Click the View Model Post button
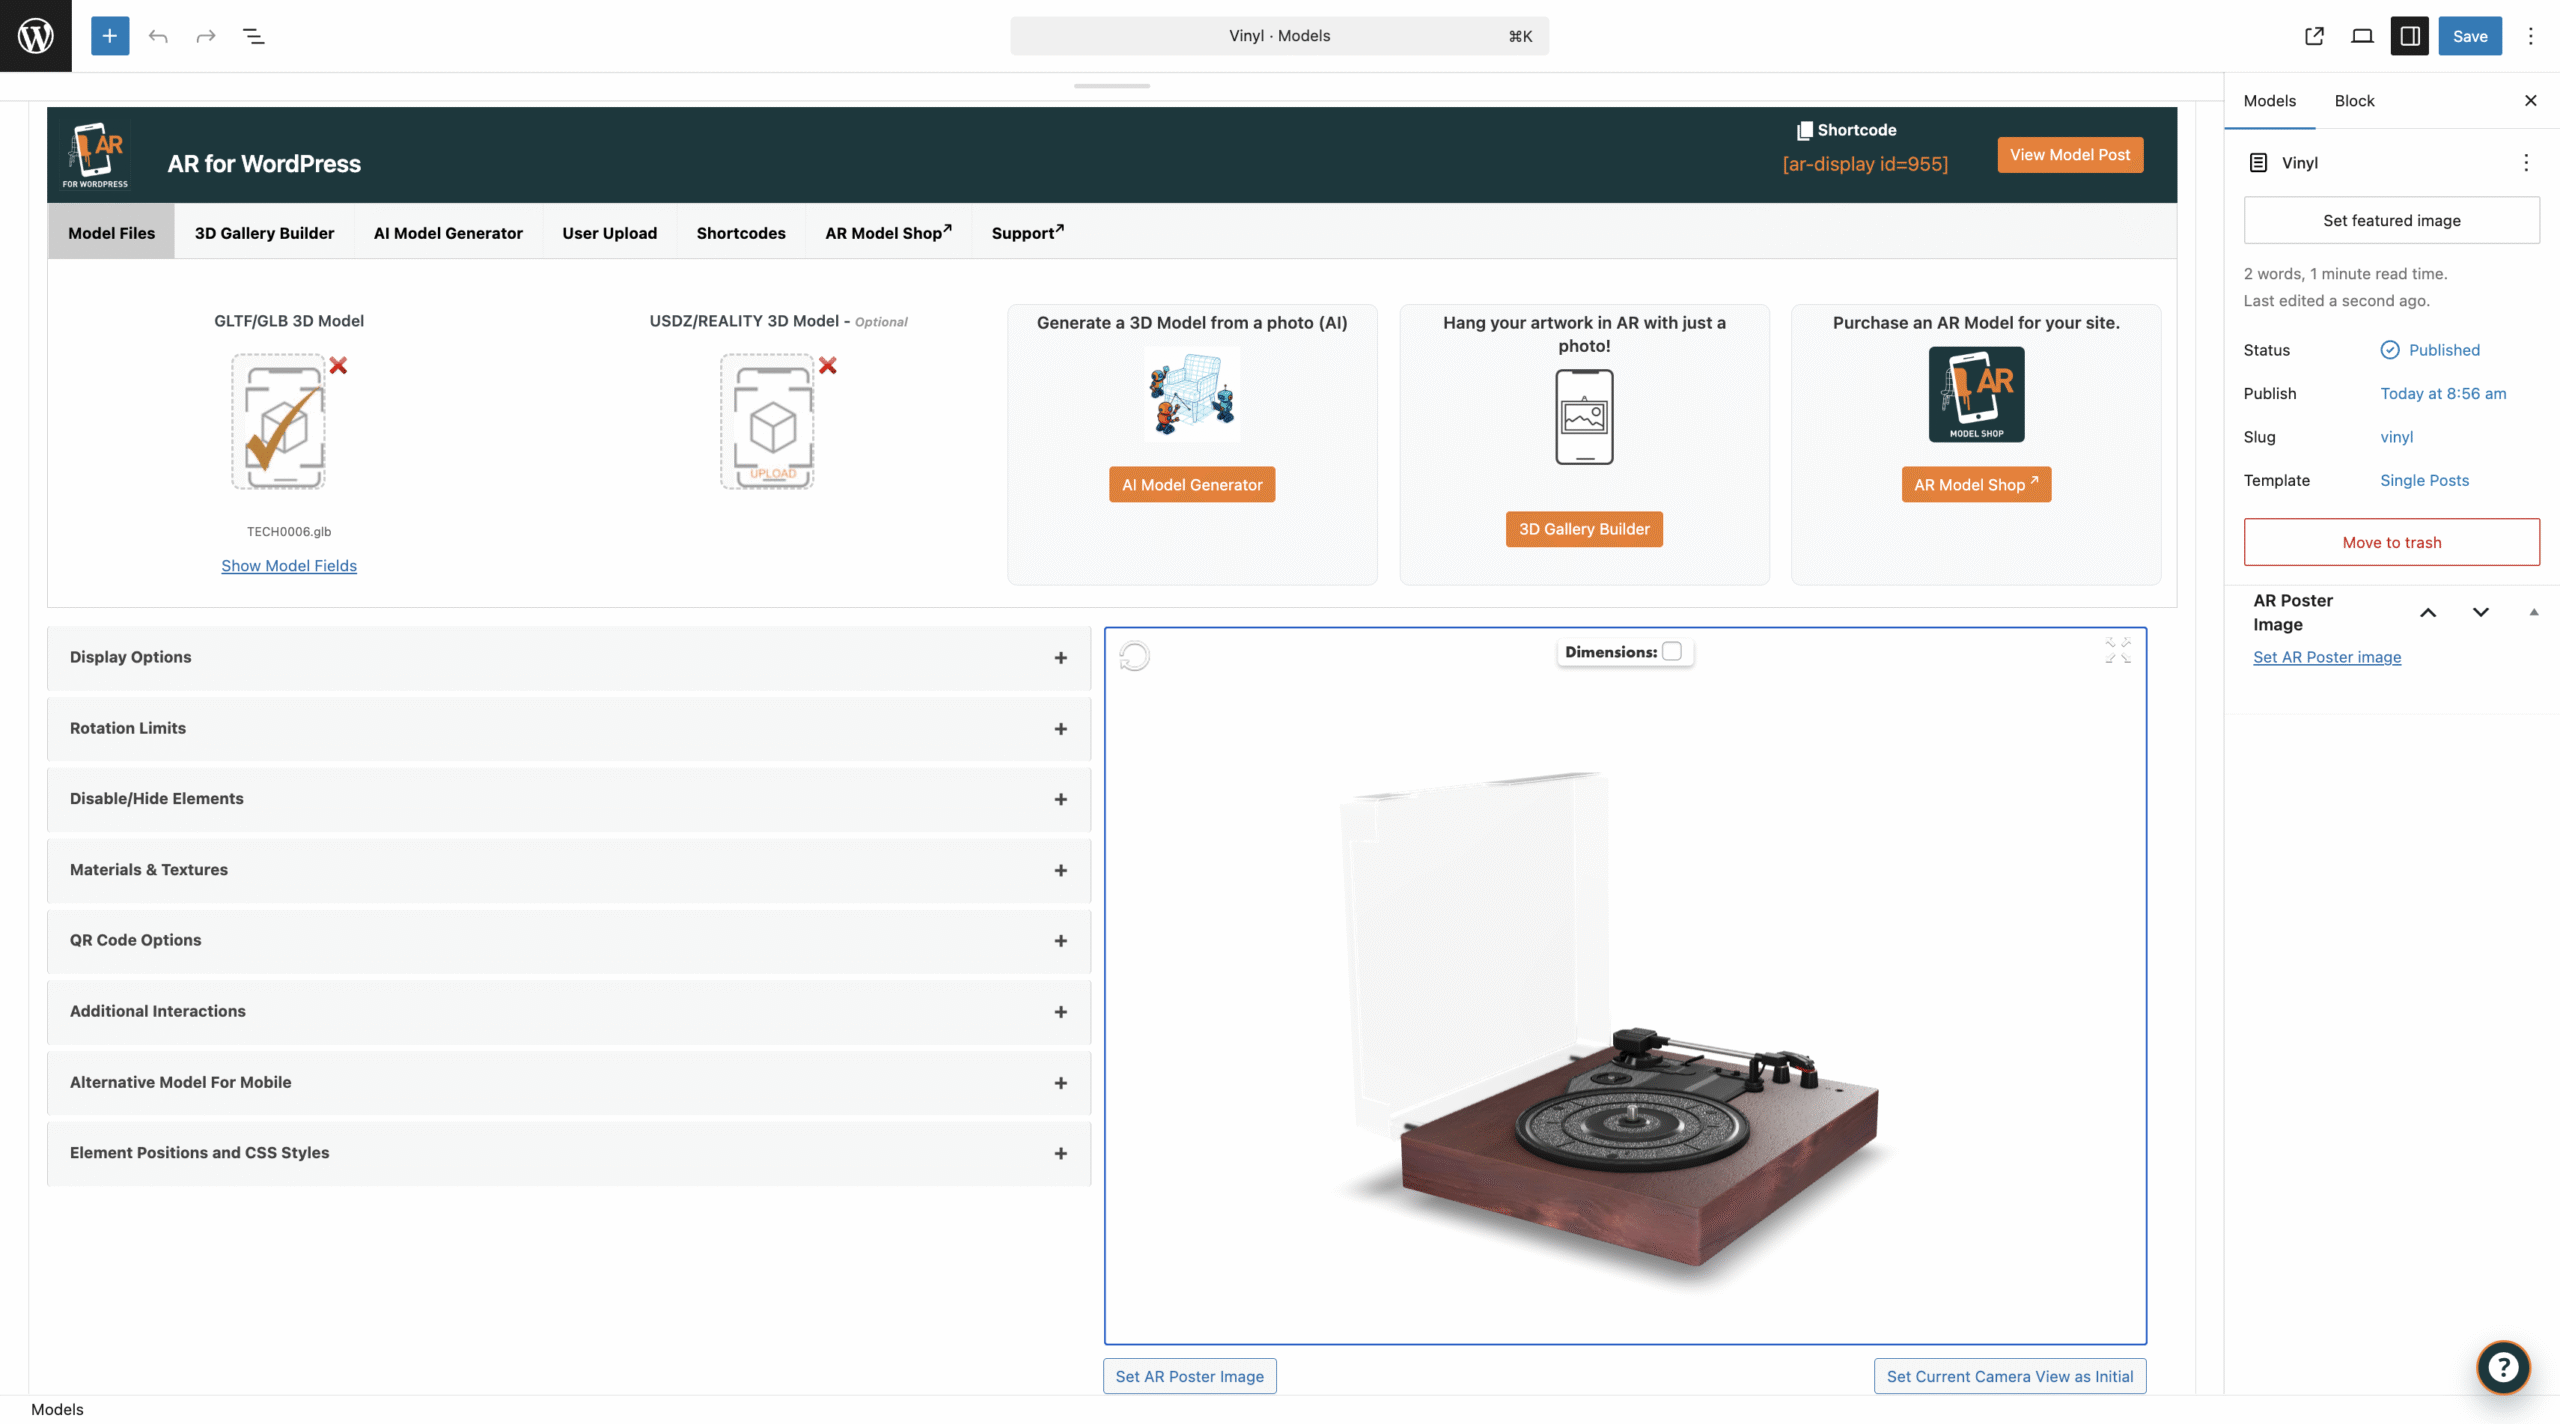Viewport: 2560px width, 1424px height. click(2070, 155)
